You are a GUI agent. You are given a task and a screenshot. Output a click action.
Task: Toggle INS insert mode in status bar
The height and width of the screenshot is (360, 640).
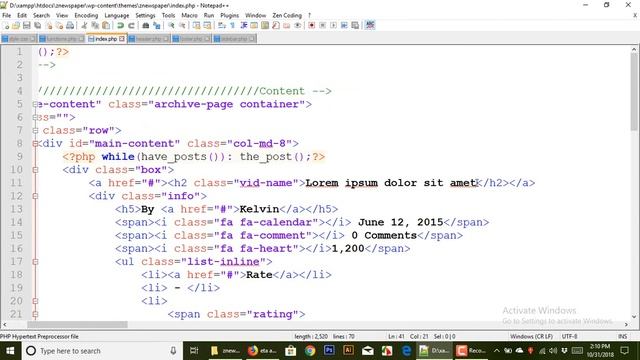click(622, 336)
